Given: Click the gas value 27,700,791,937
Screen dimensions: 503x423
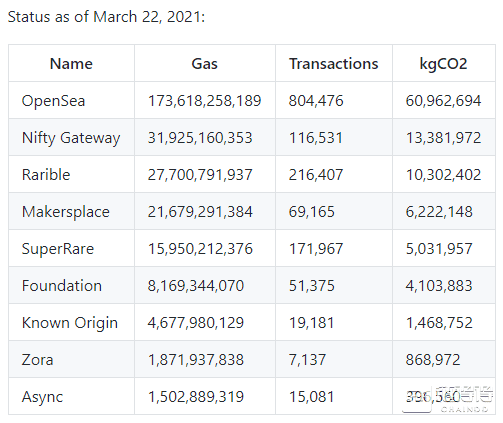Looking at the screenshot, I should (x=200, y=175).
